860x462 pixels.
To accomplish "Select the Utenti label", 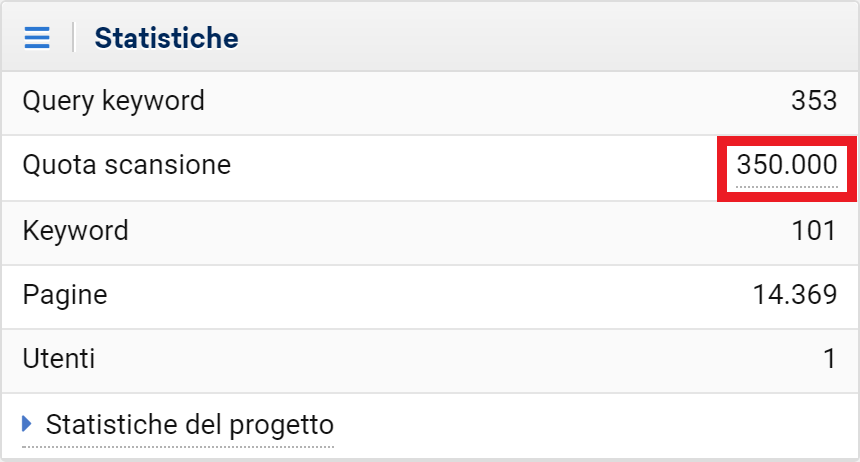I will 59,359.
